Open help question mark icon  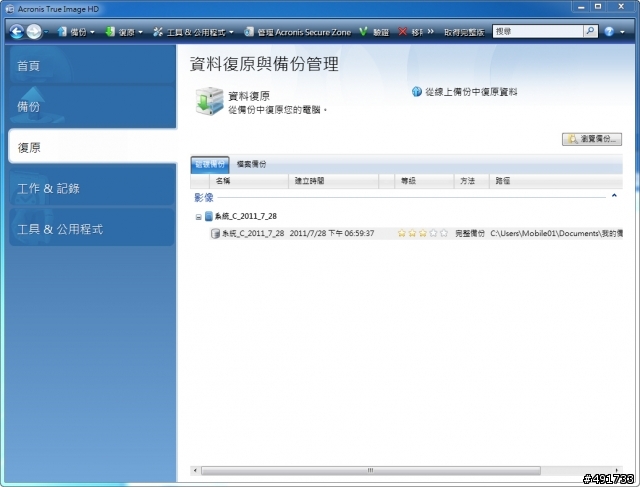point(609,31)
